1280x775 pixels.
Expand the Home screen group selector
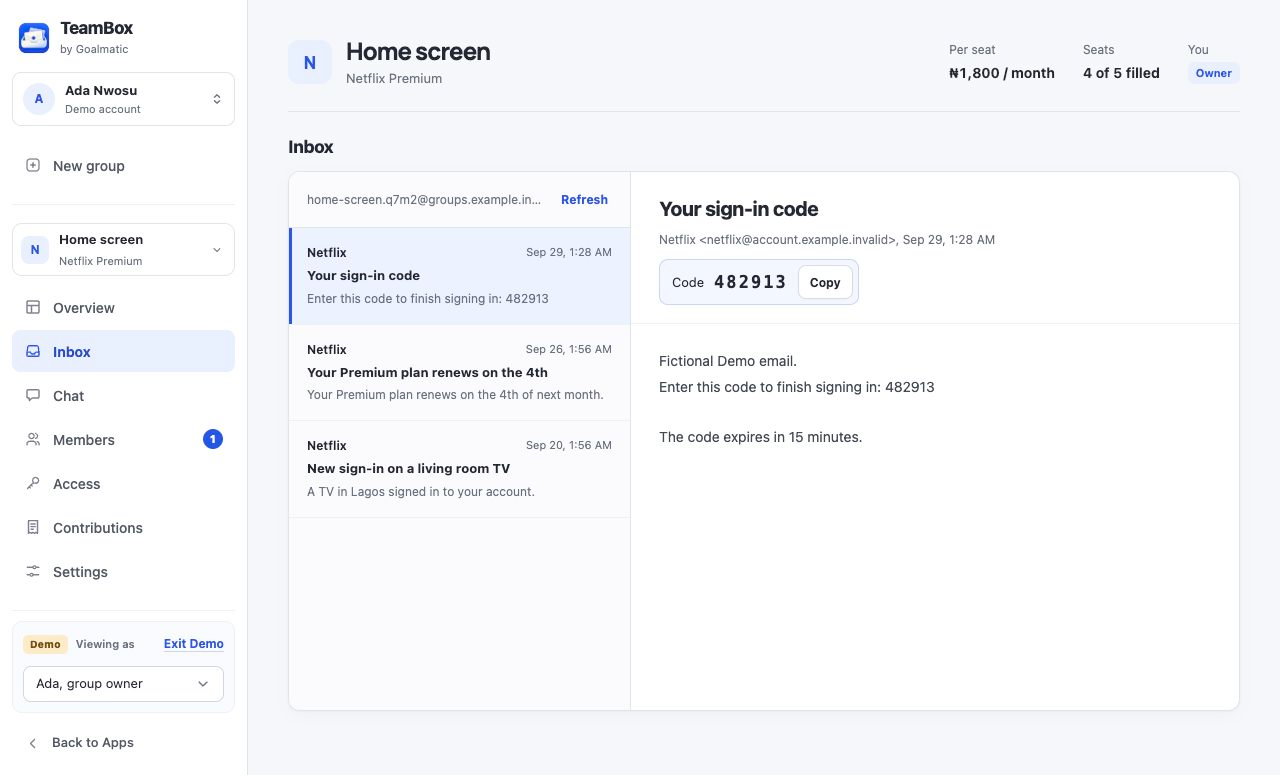tap(123, 249)
